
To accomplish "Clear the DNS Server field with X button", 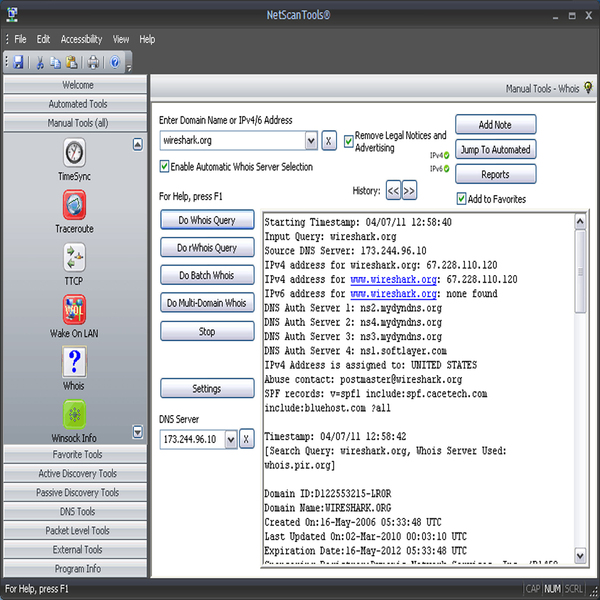I will coord(246,439).
